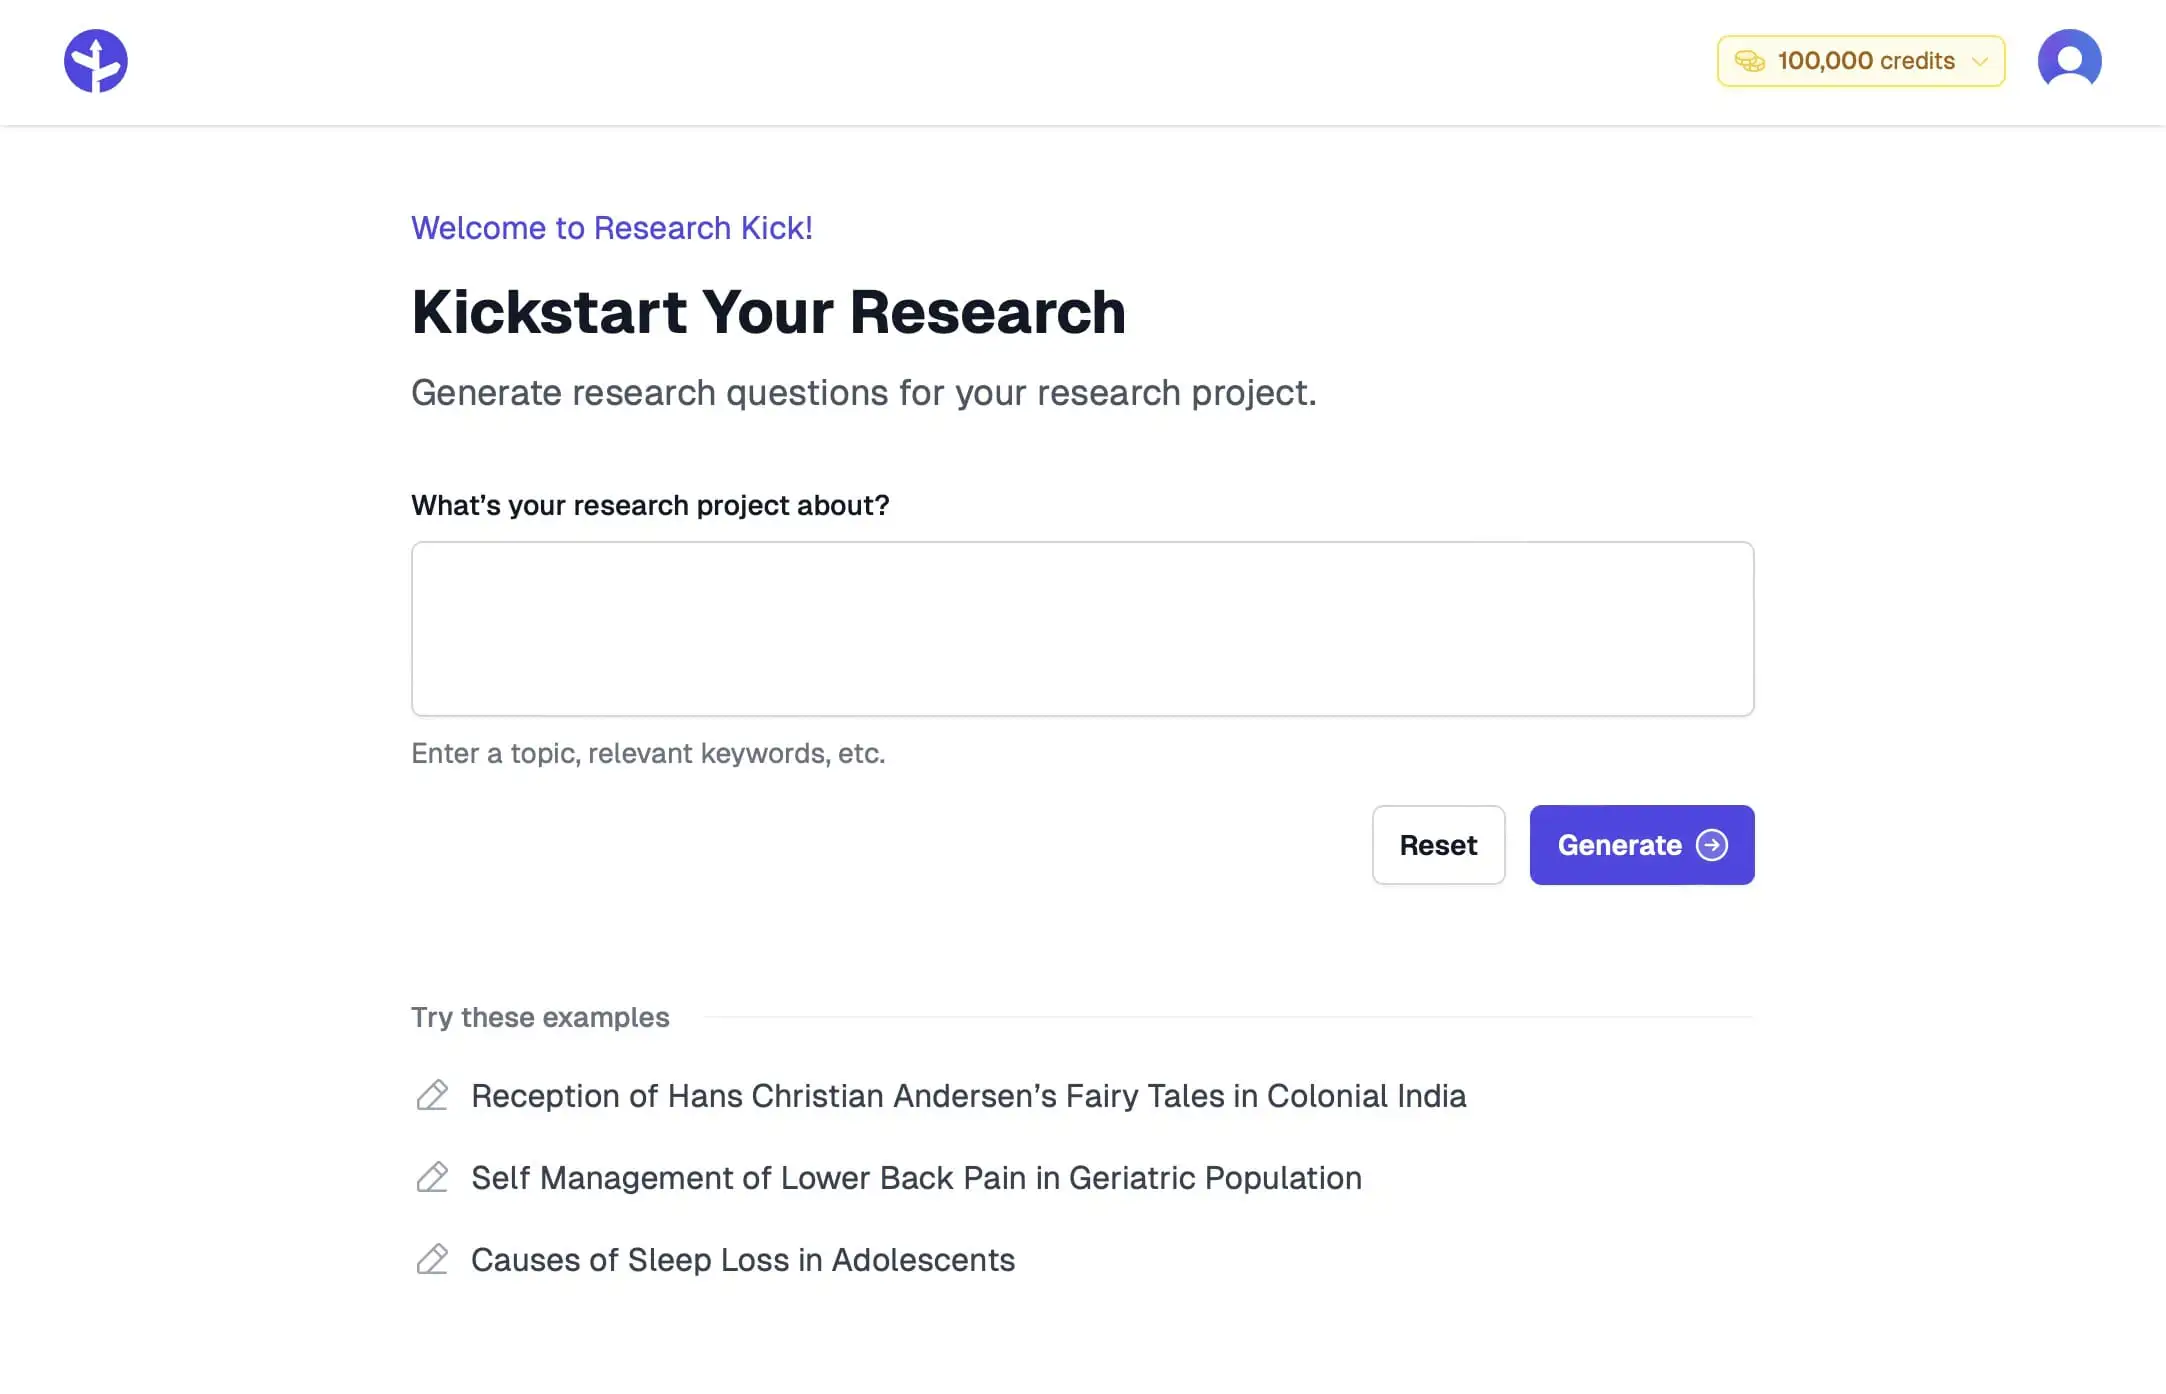Viewport: 2166px width, 1394px height.
Task: Choose the Lower Back Pain Geriatric example
Action: [916, 1178]
